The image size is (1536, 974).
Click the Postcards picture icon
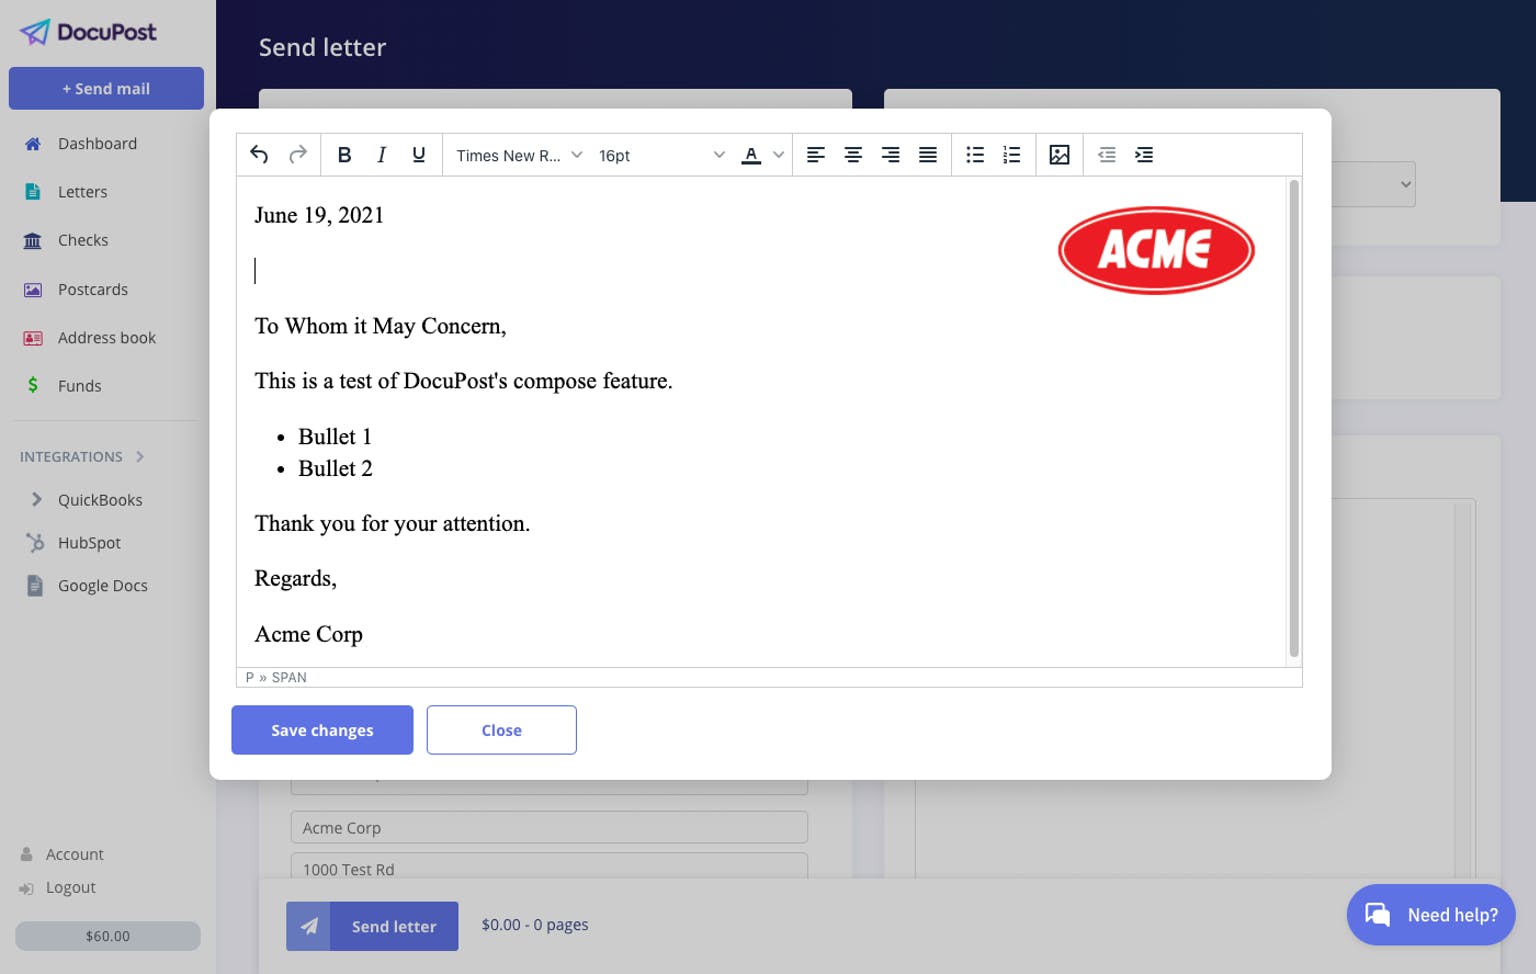click(33, 290)
